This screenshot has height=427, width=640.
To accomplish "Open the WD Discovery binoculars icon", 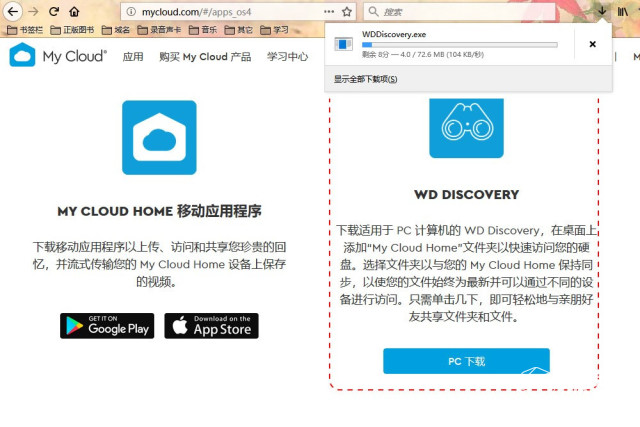I will (466, 127).
